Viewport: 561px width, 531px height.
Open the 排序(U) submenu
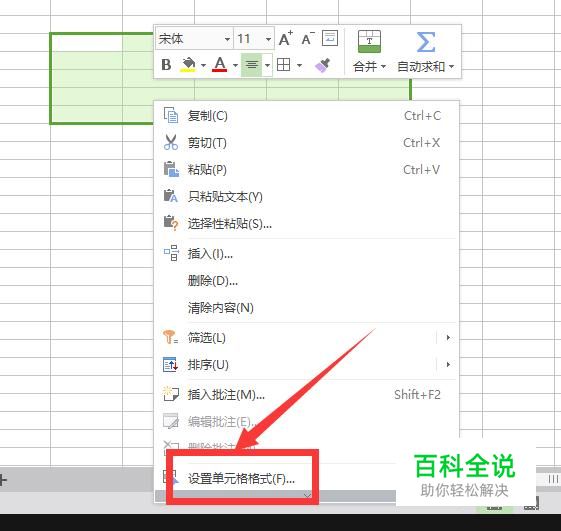click(x=306, y=365)
